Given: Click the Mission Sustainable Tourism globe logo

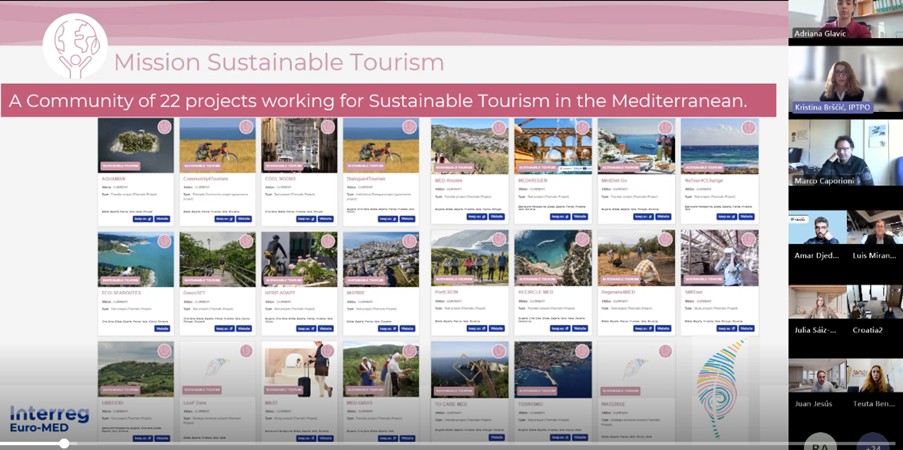Looking at the screenshot, I should click(x=76, y=46).
